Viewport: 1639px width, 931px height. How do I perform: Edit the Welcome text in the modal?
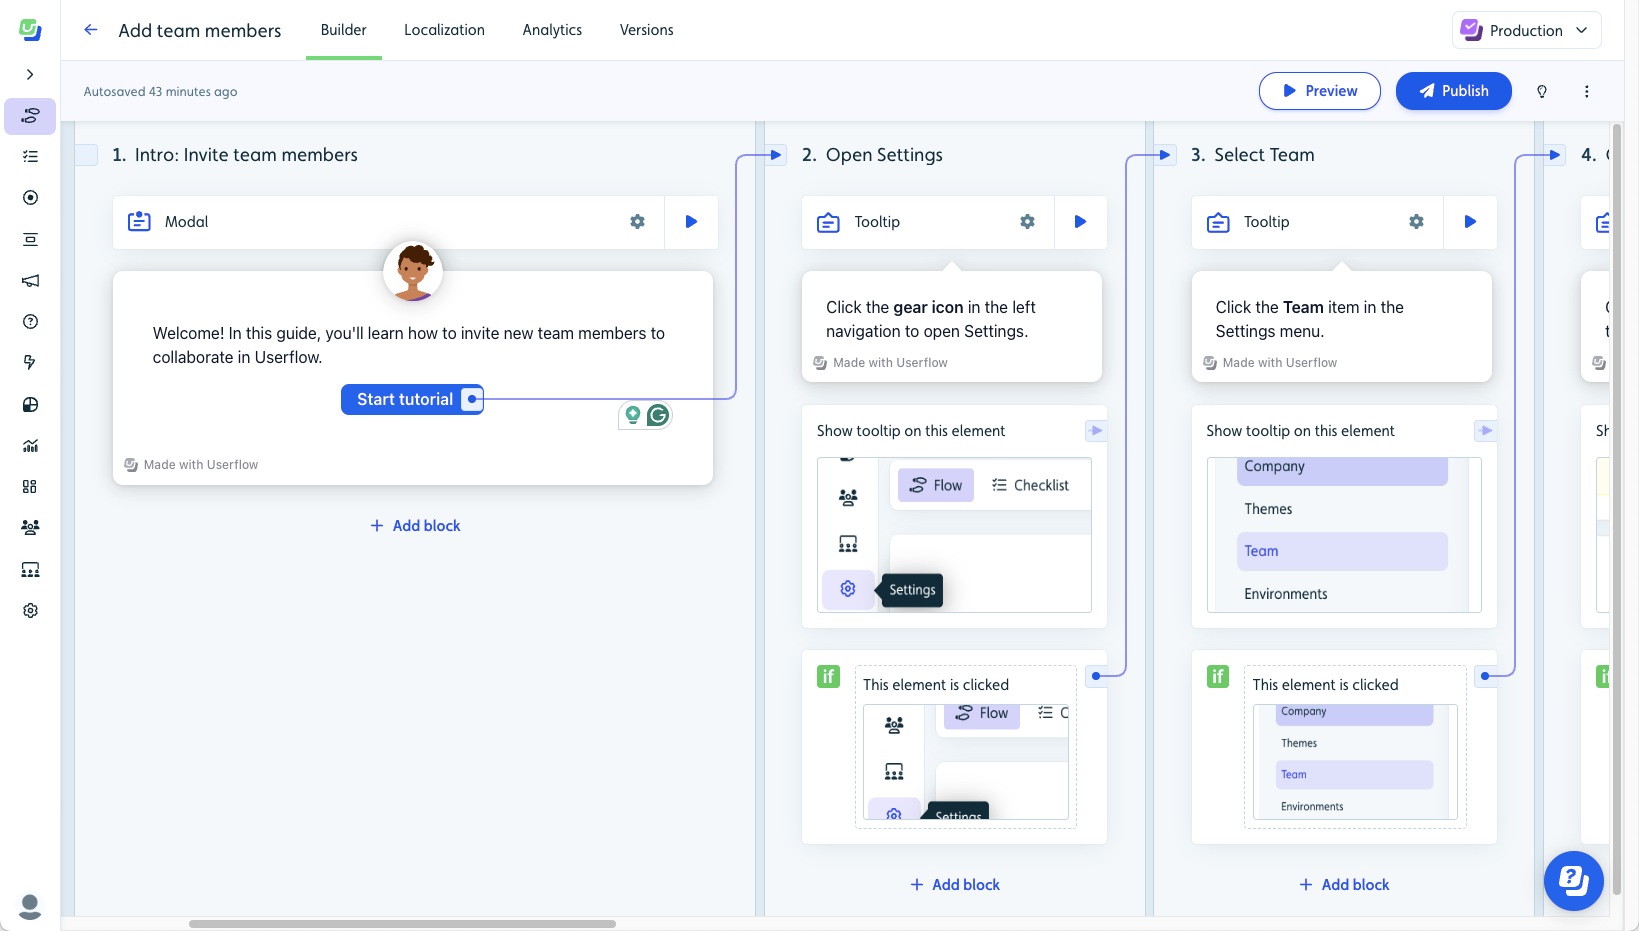click(409, 345)
